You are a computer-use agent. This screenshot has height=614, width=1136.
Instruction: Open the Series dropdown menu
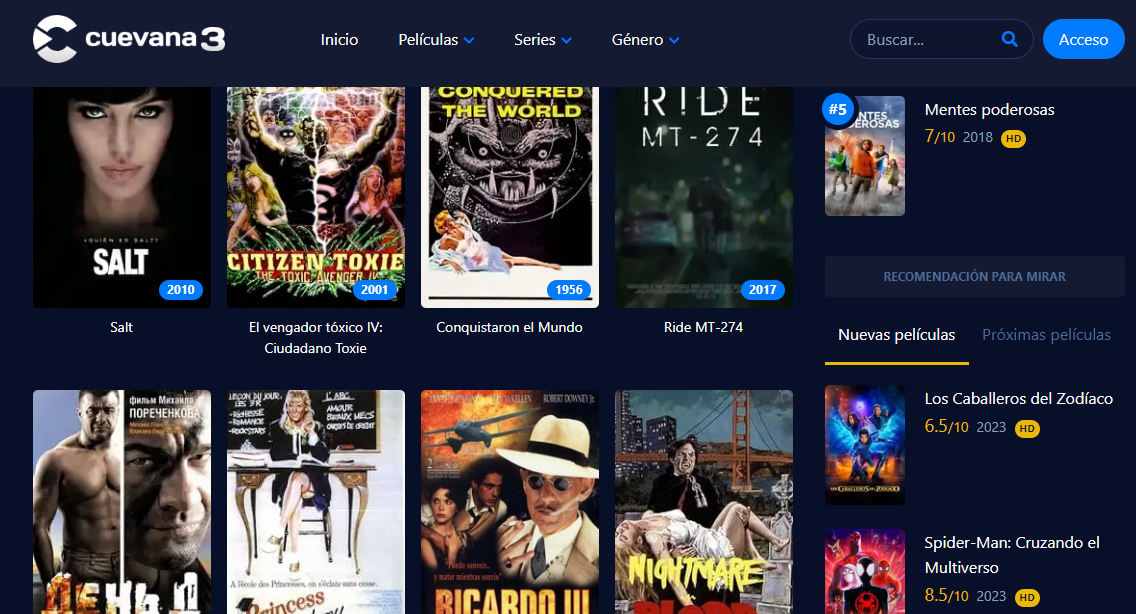pos(542,40)
